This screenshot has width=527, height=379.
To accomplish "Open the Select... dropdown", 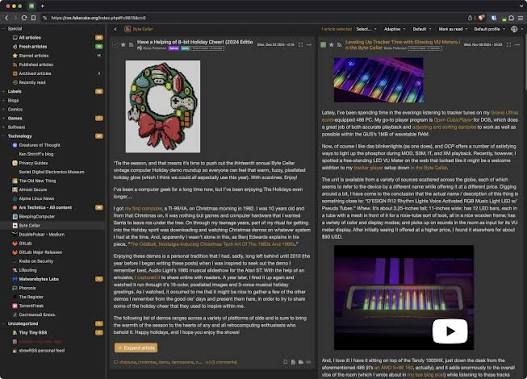I will point(366,29).
